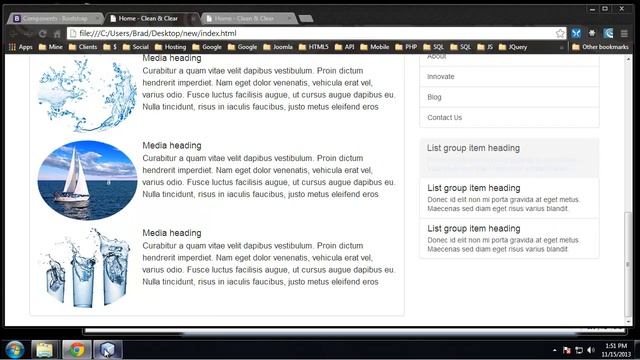
Task: Click the puzzle-piece extension icon in toolbar
Action: point(592,33)
